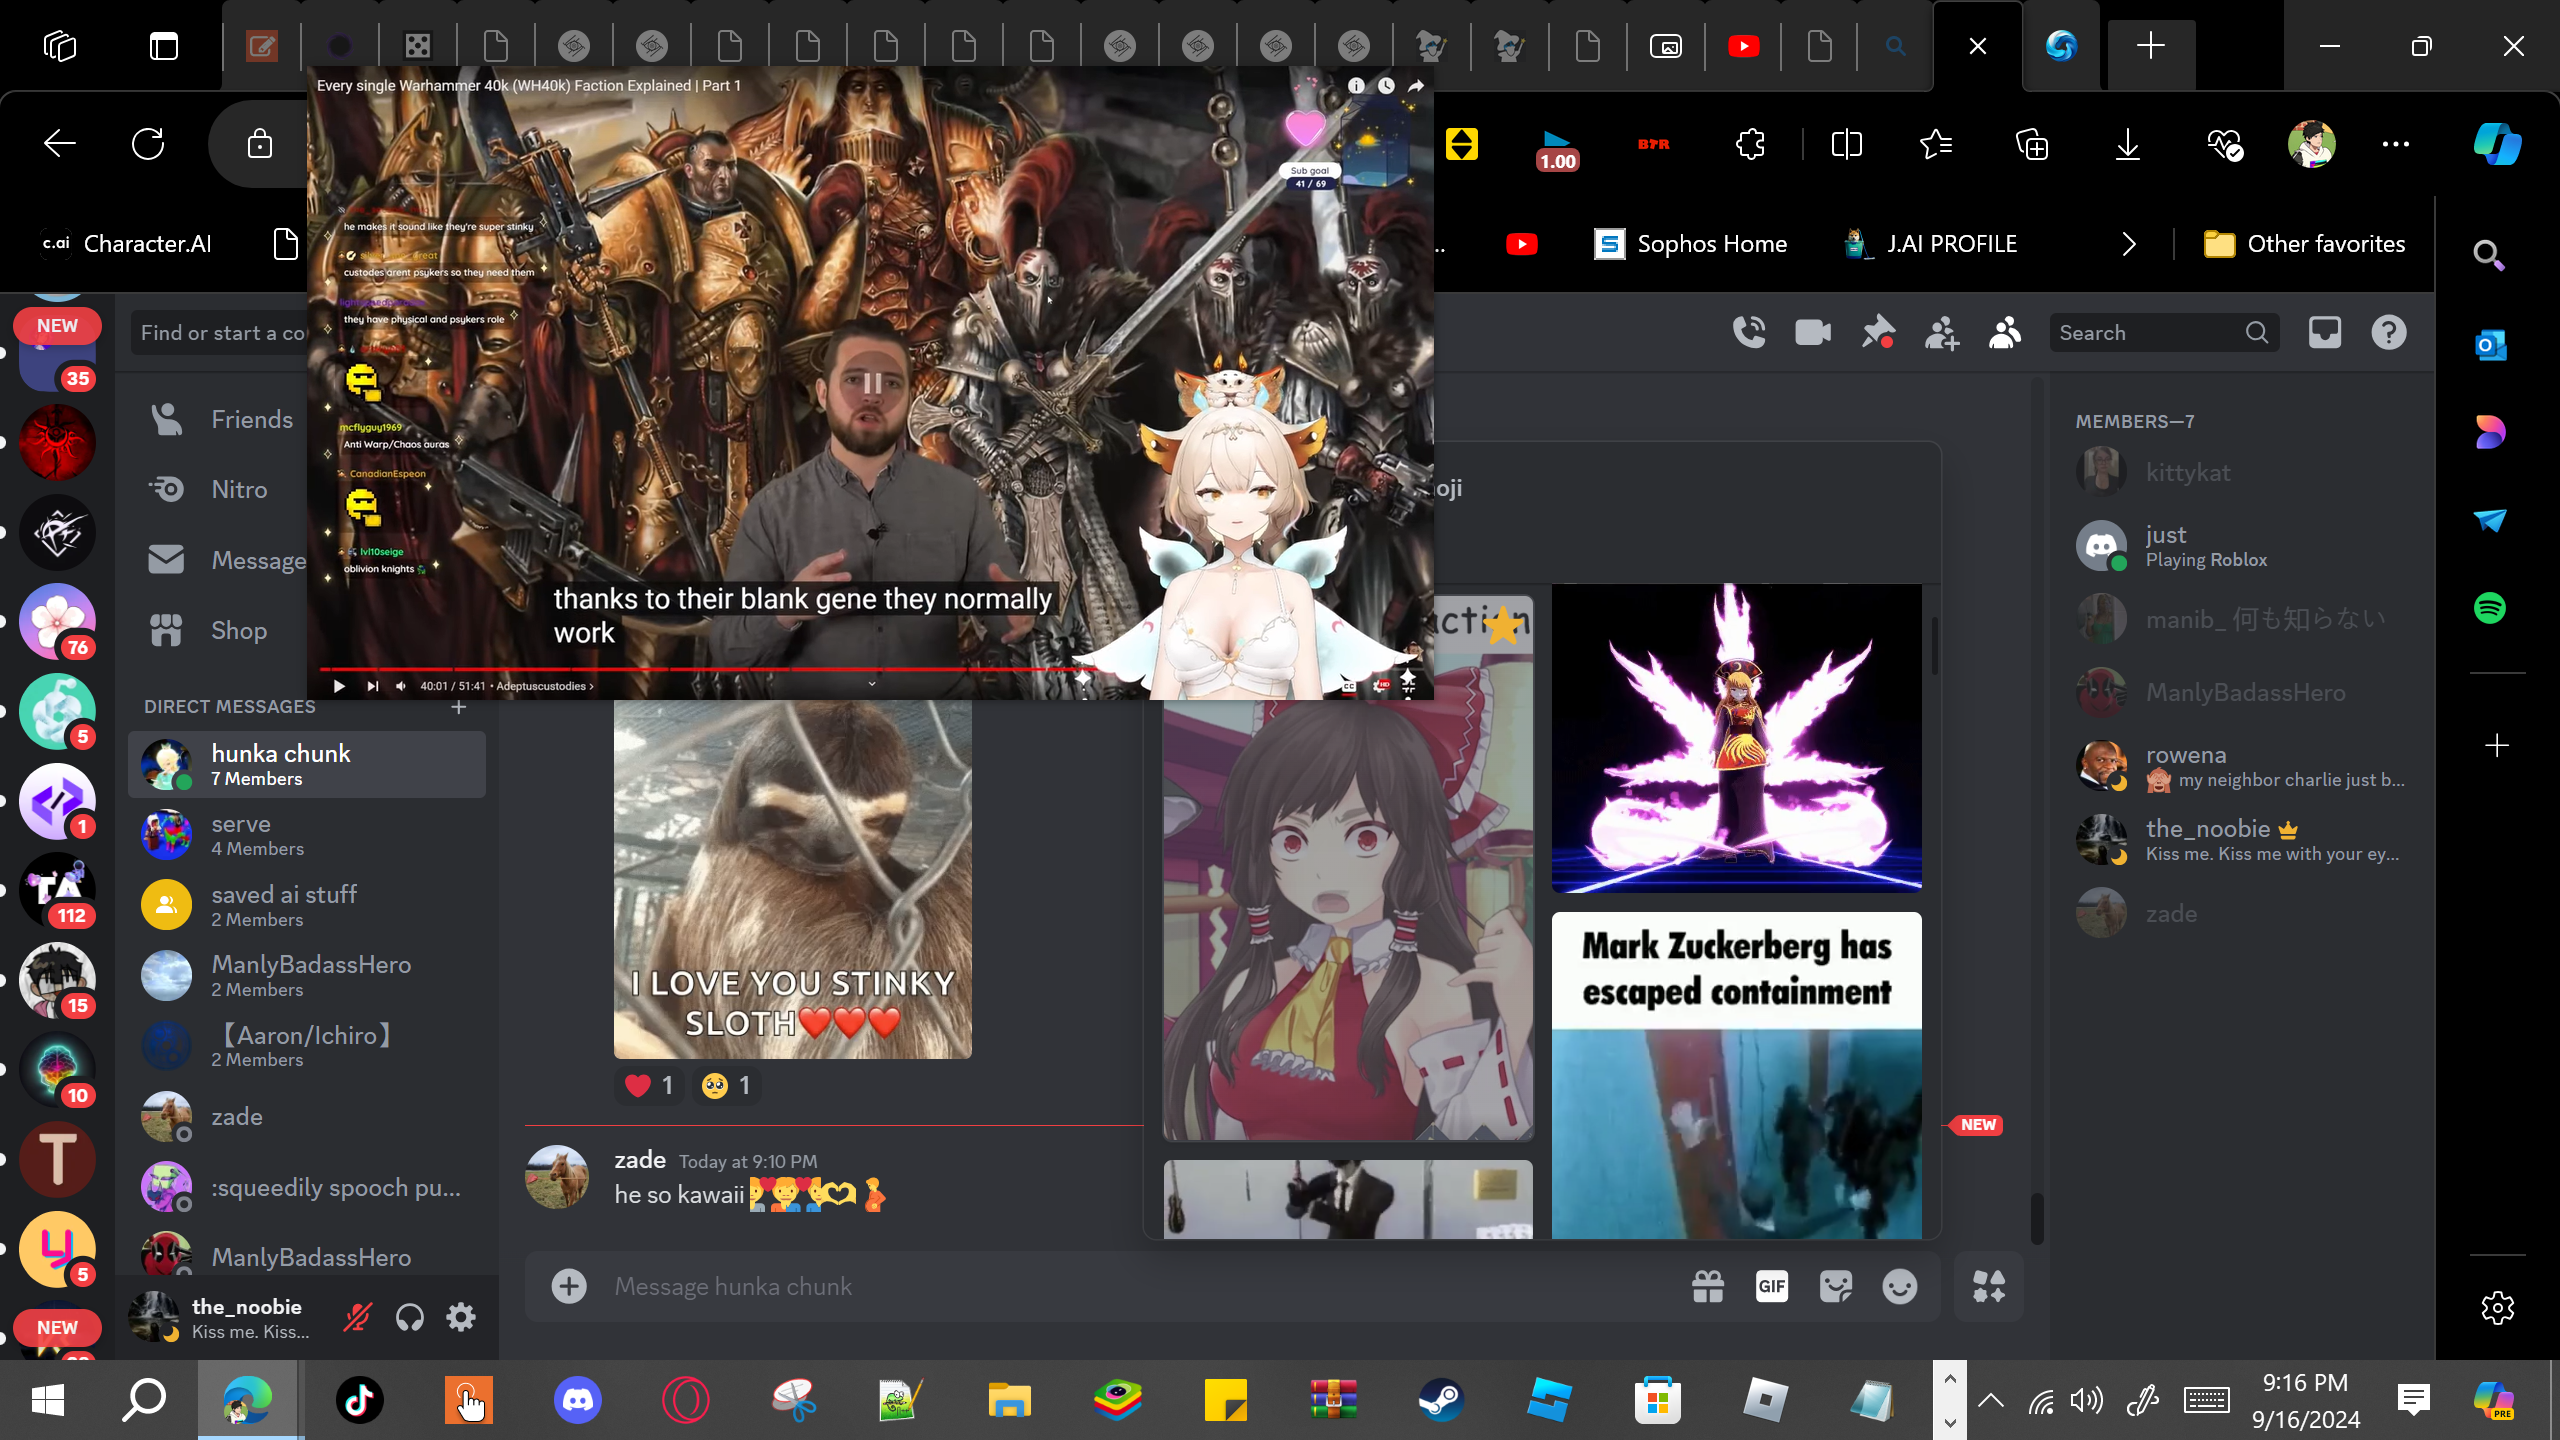
Task: Open Discord user settings gear
Action: click(x=461, y=1318)
